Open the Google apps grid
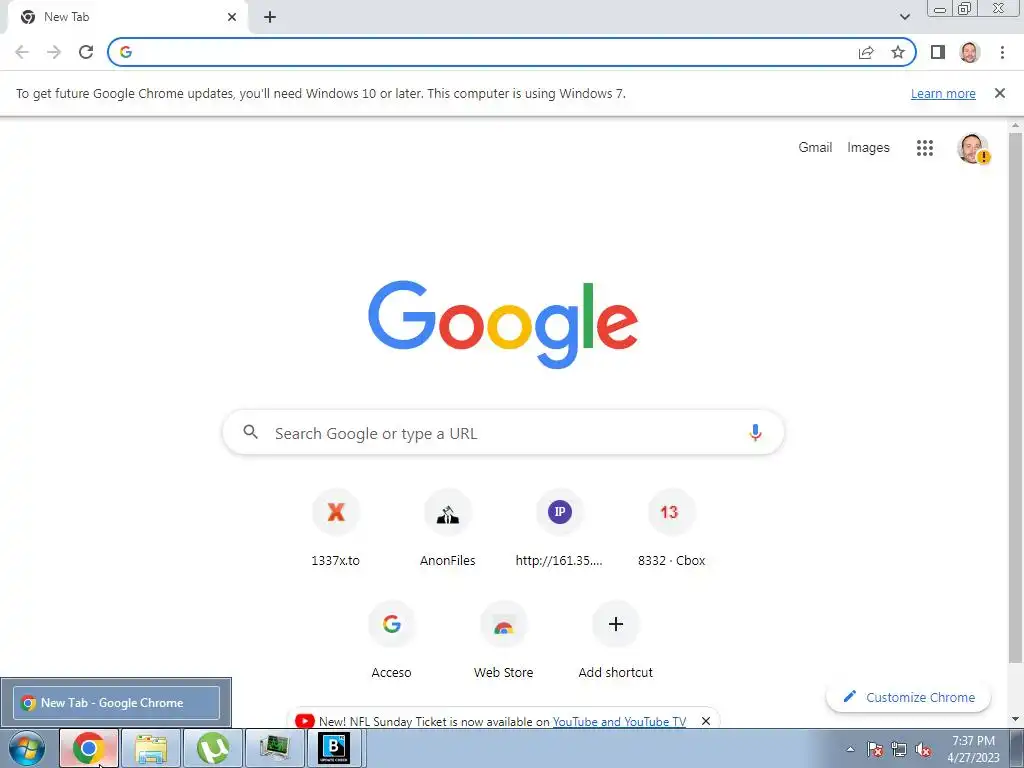This screenshot has height=768, width=1024. tap(925, 148)
